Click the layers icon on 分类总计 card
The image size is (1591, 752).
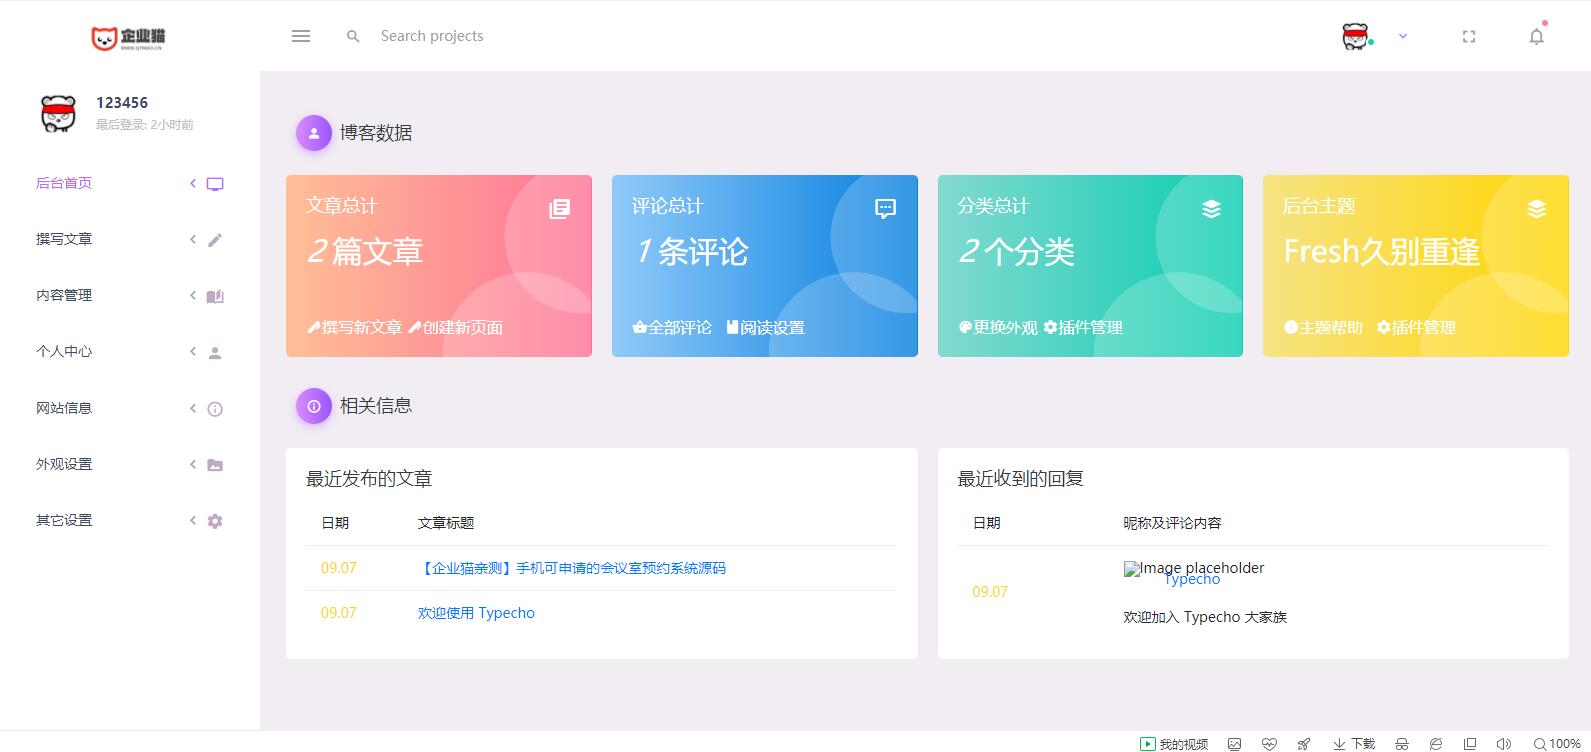tap(1211, 208)
